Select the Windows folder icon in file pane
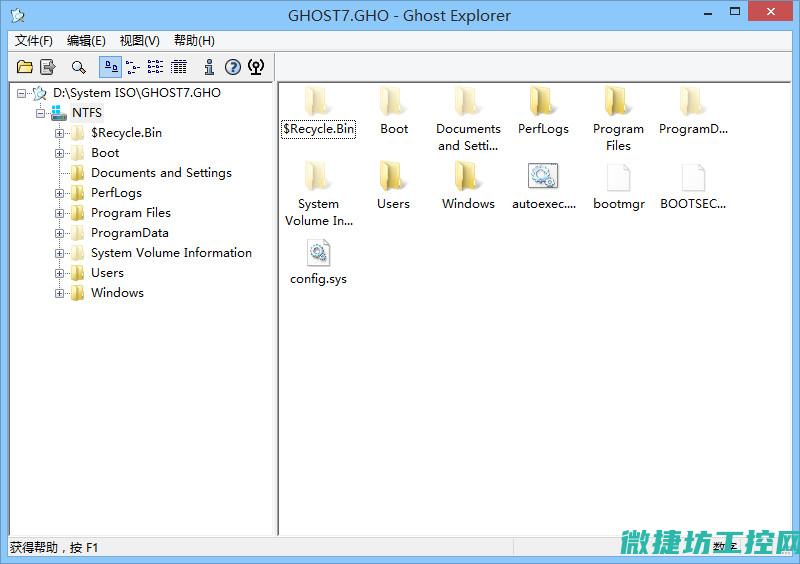This screenshot has height=564, width=800. click(468, 176)
